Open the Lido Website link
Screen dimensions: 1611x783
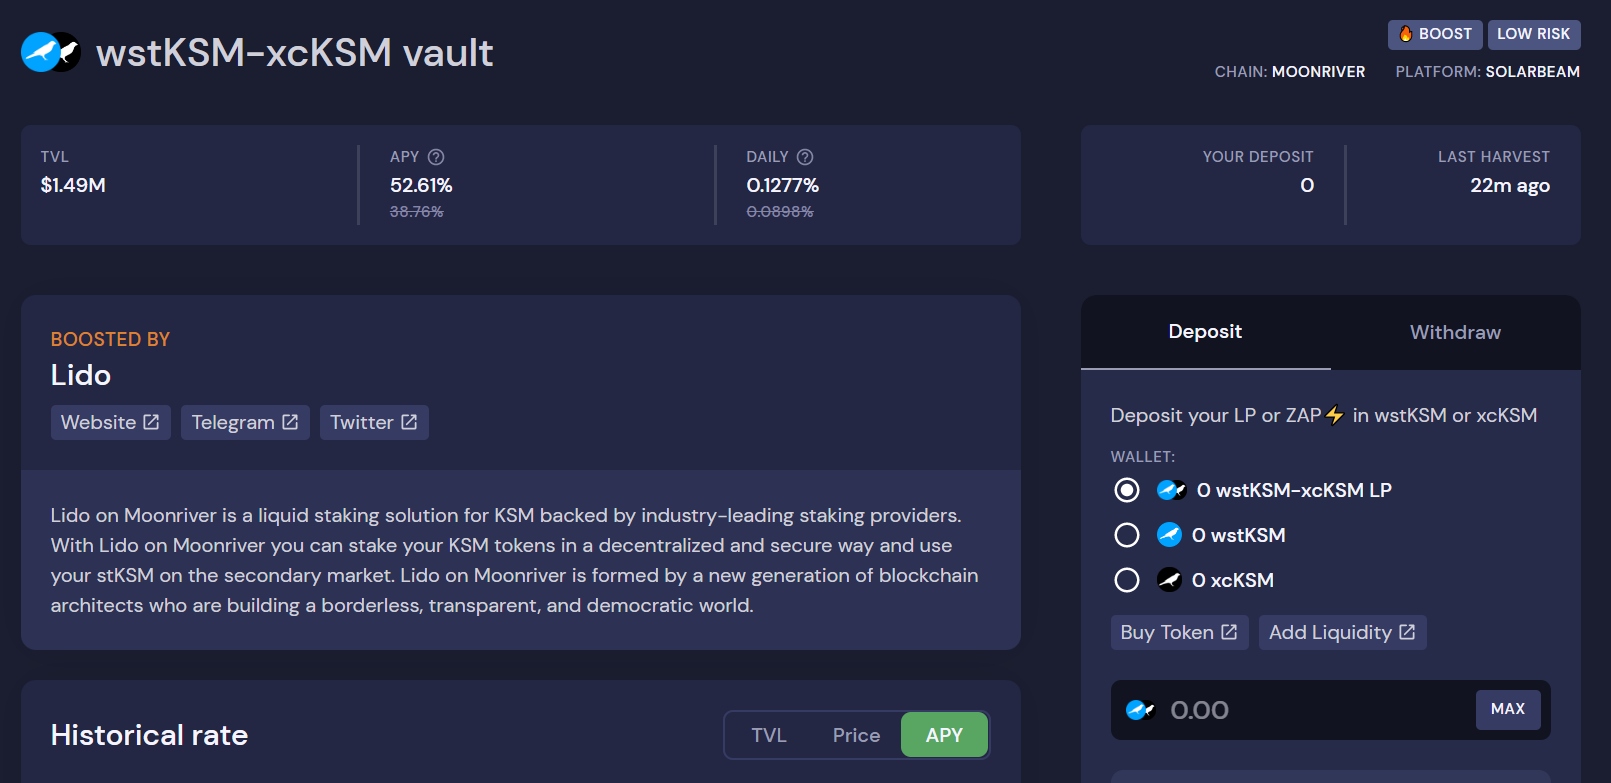pyautogui.click(x=110, y=422)
